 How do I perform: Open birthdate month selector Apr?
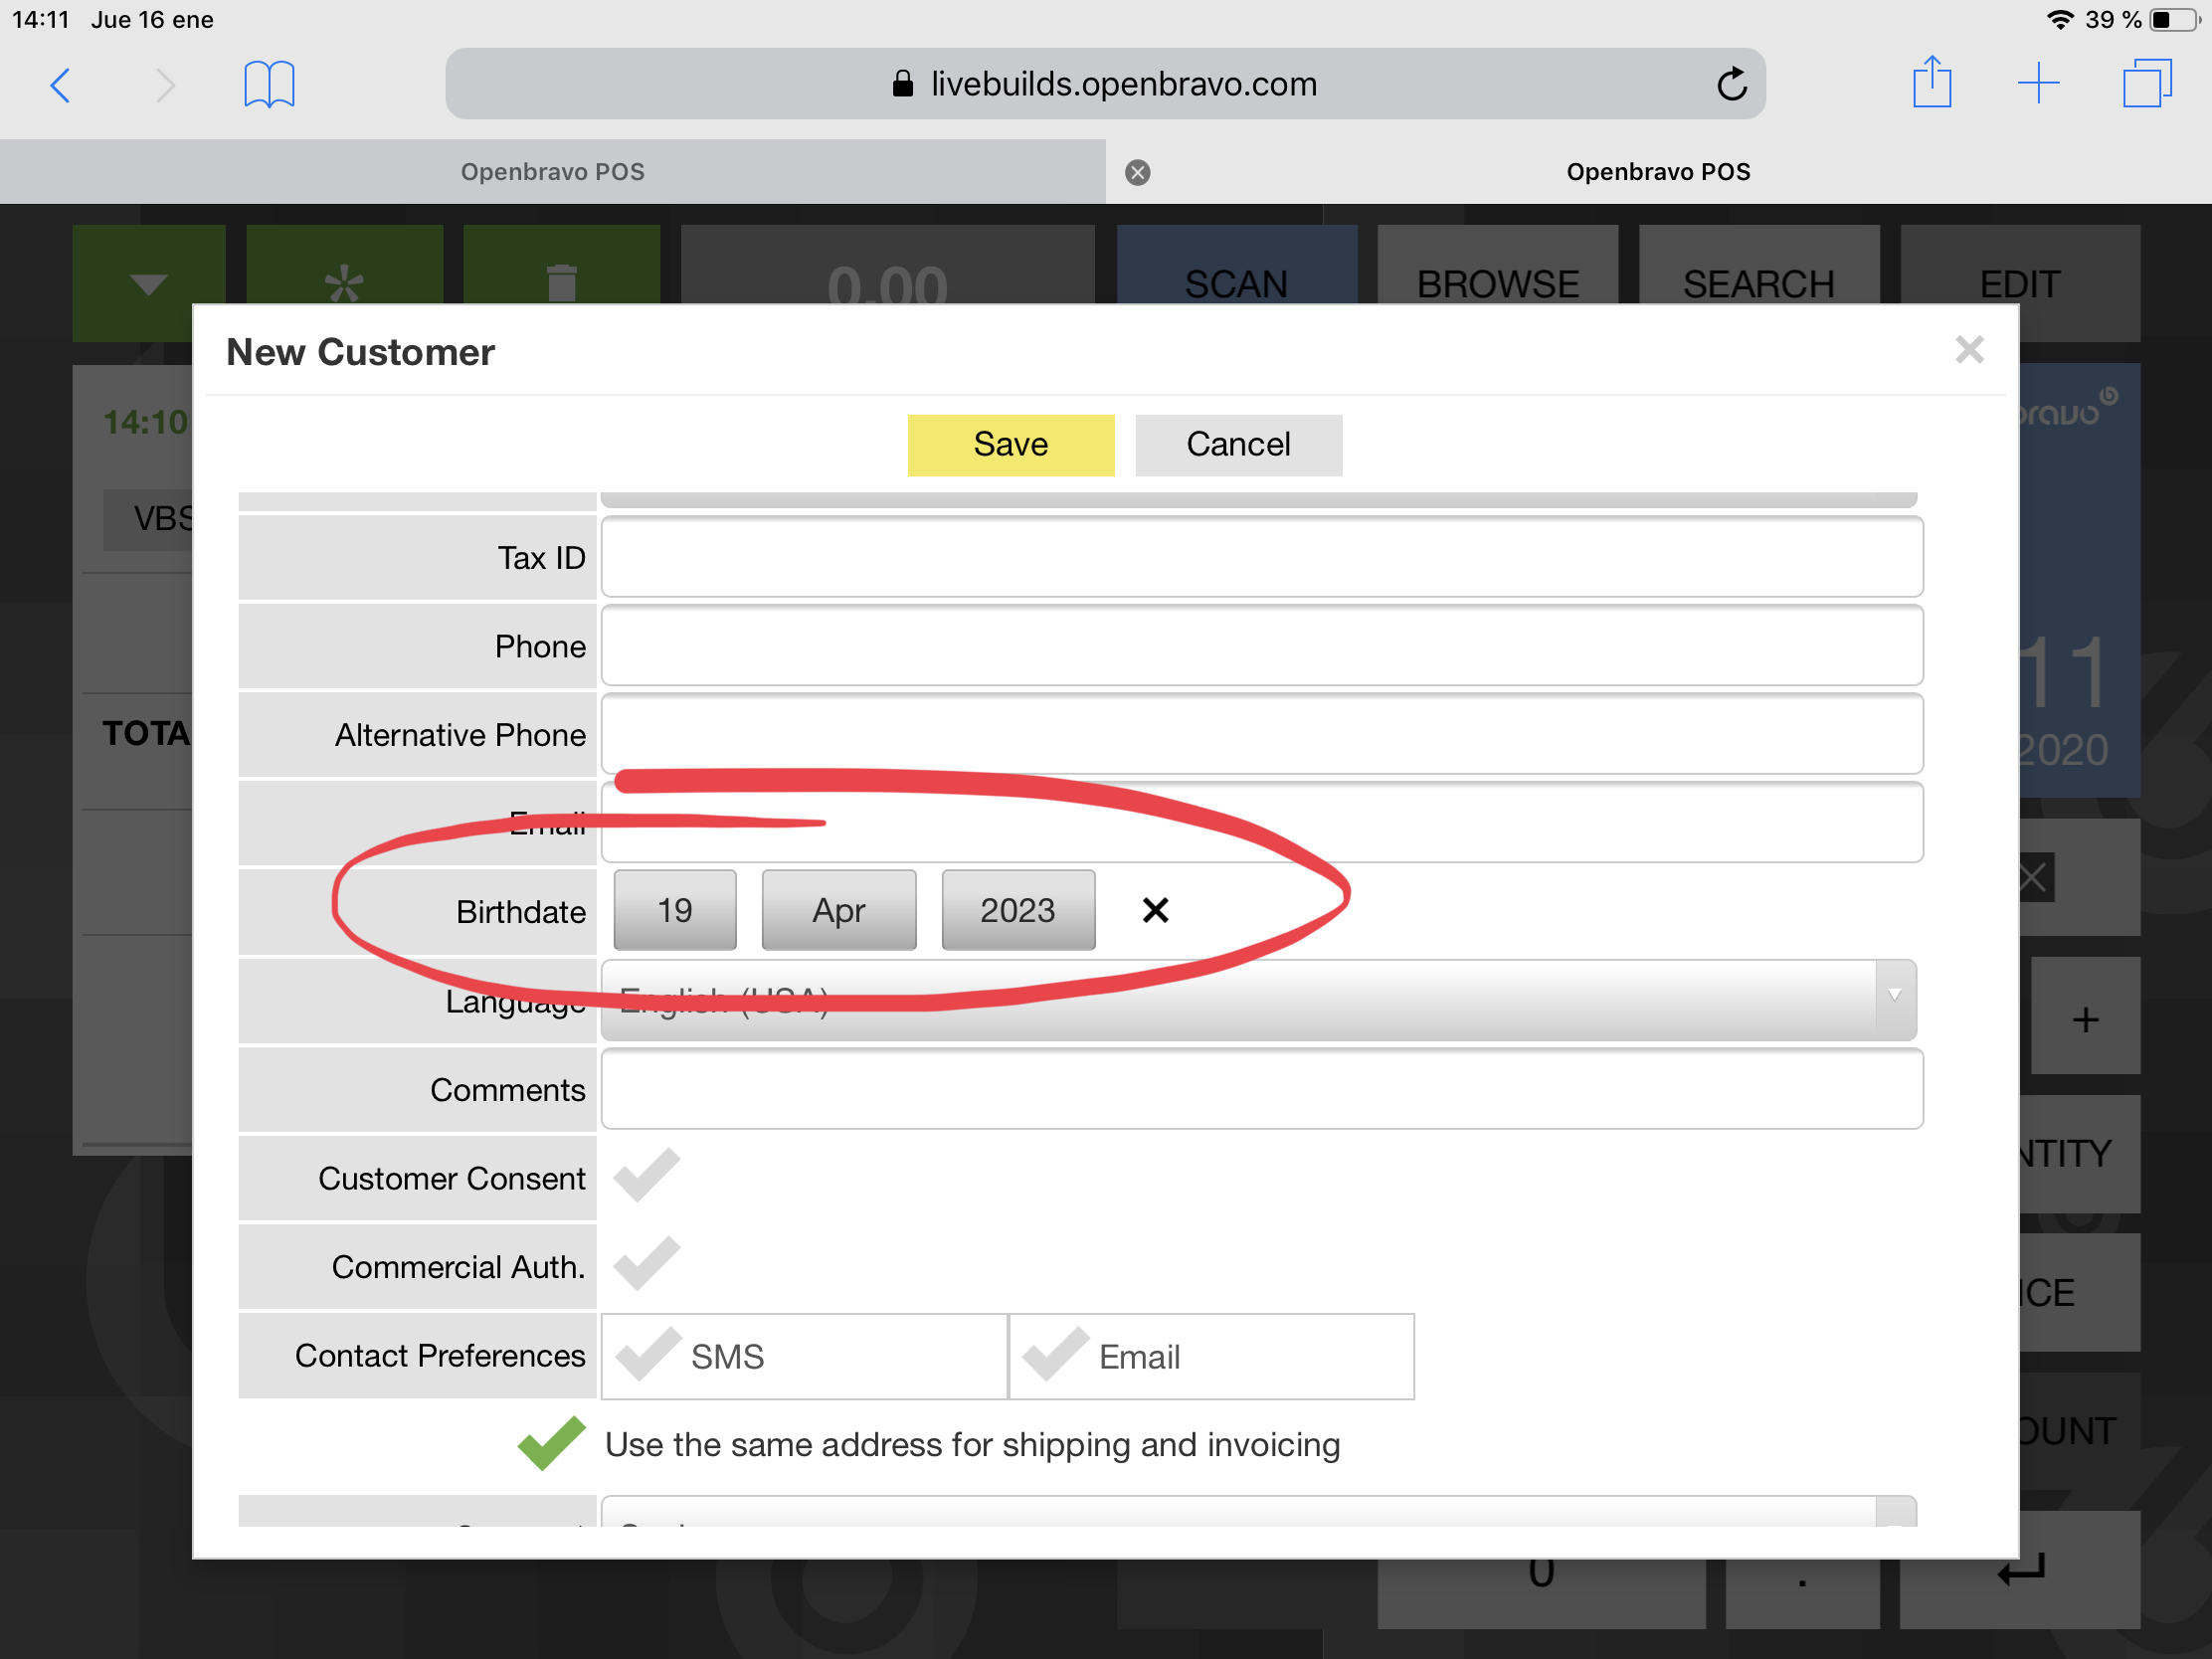pos(838,910)
